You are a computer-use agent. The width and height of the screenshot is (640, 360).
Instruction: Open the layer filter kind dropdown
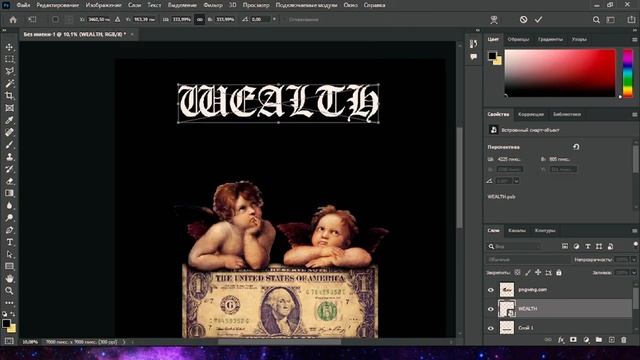(x=515, y=247)
